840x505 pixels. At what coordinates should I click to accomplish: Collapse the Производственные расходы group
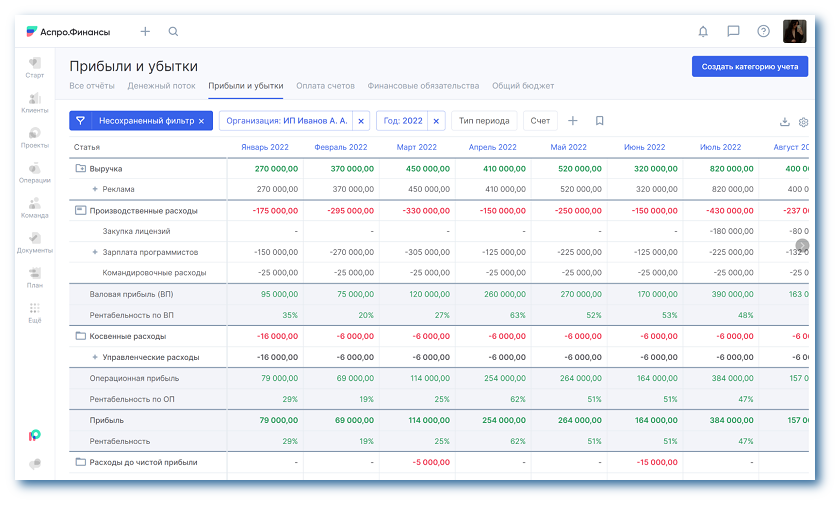tap(80, 211)
